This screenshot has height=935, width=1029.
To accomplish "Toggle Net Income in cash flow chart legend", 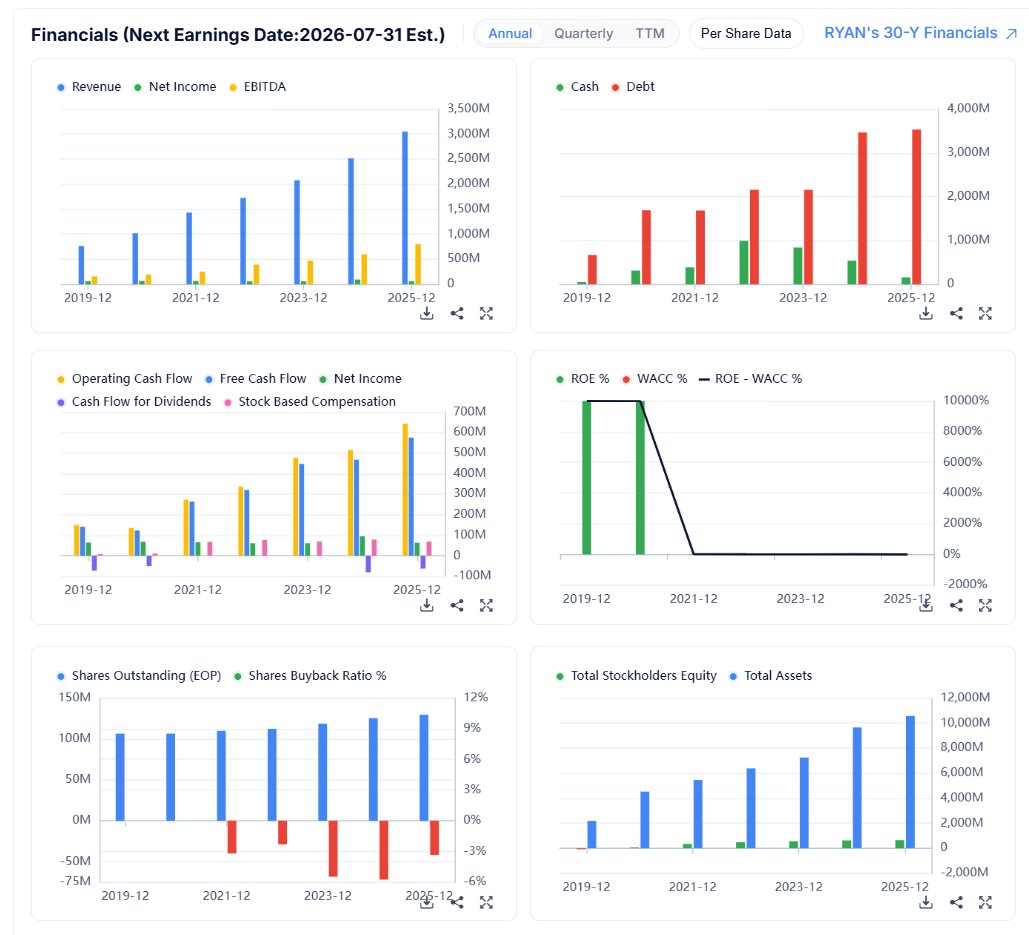I will point(360,379).
